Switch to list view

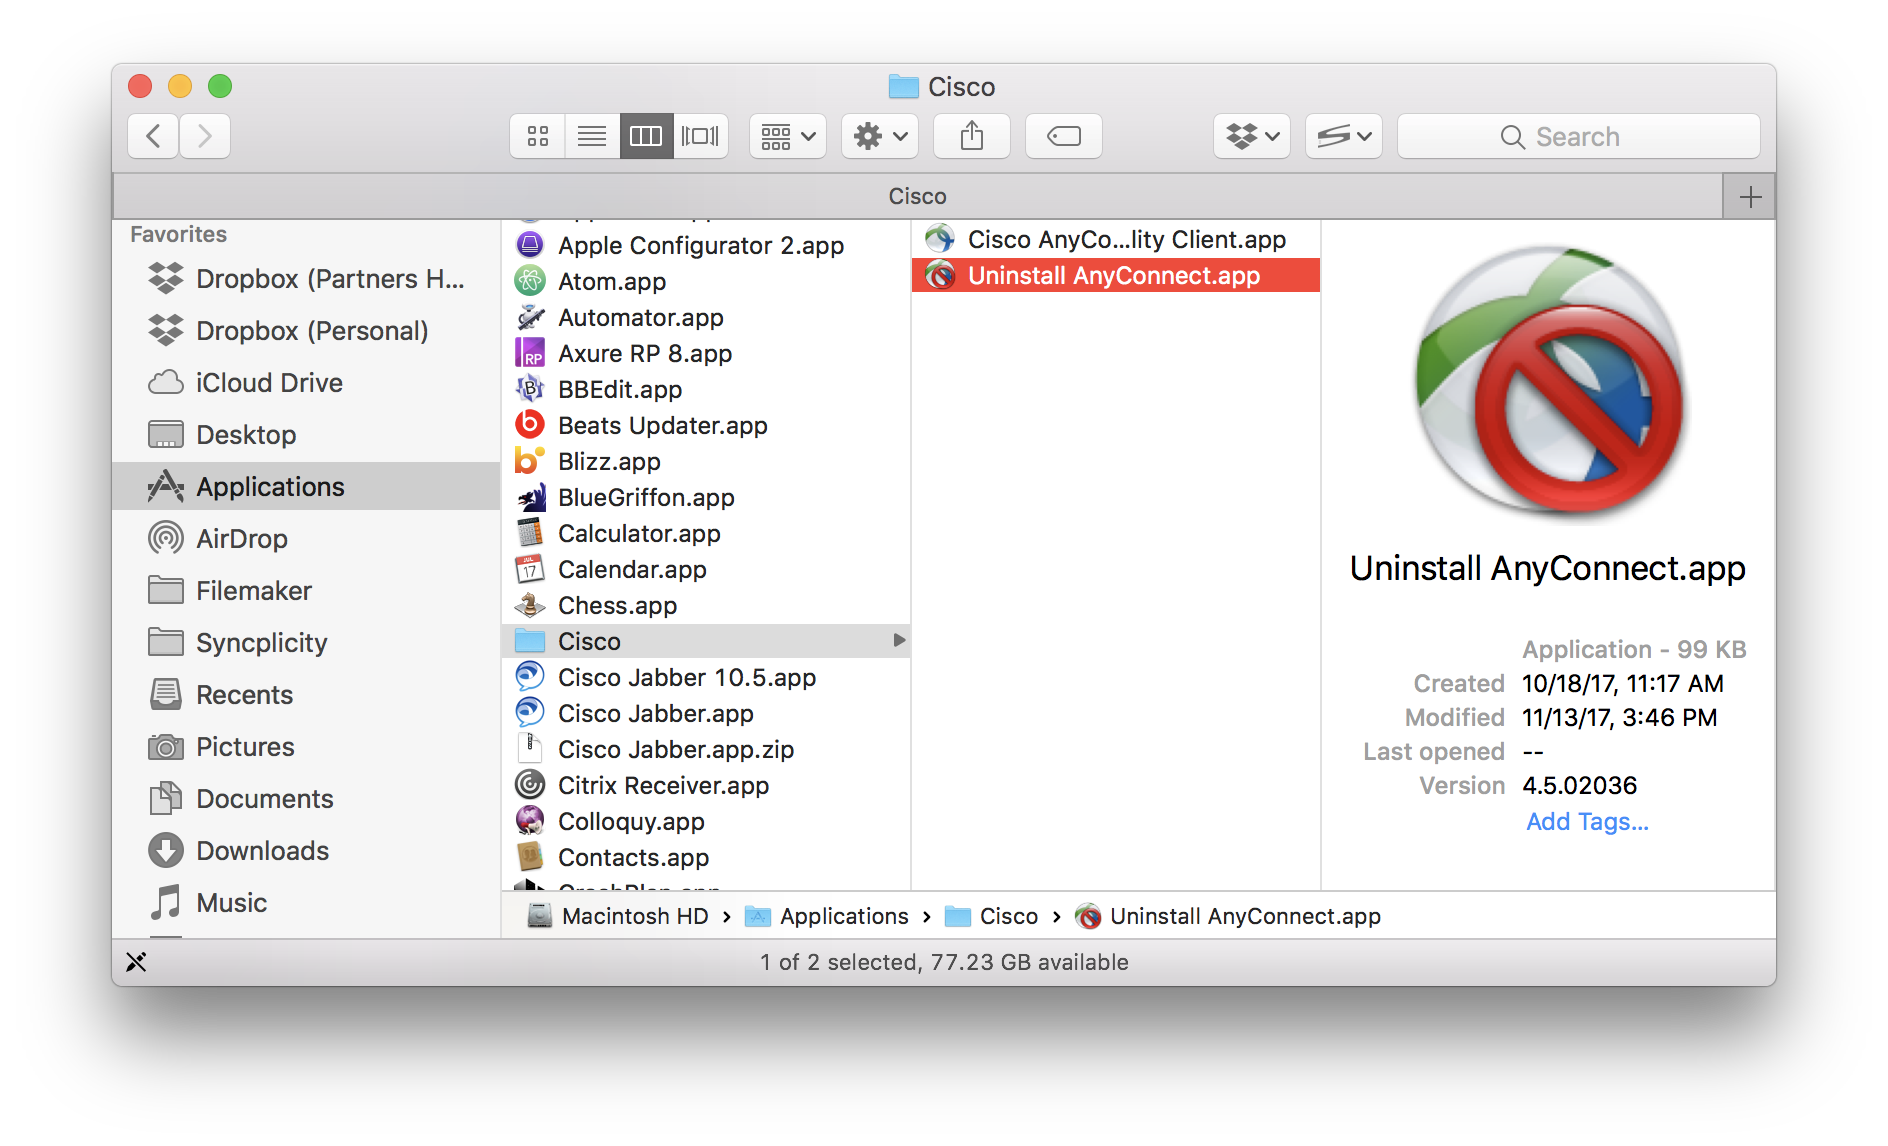pos(592,136)
